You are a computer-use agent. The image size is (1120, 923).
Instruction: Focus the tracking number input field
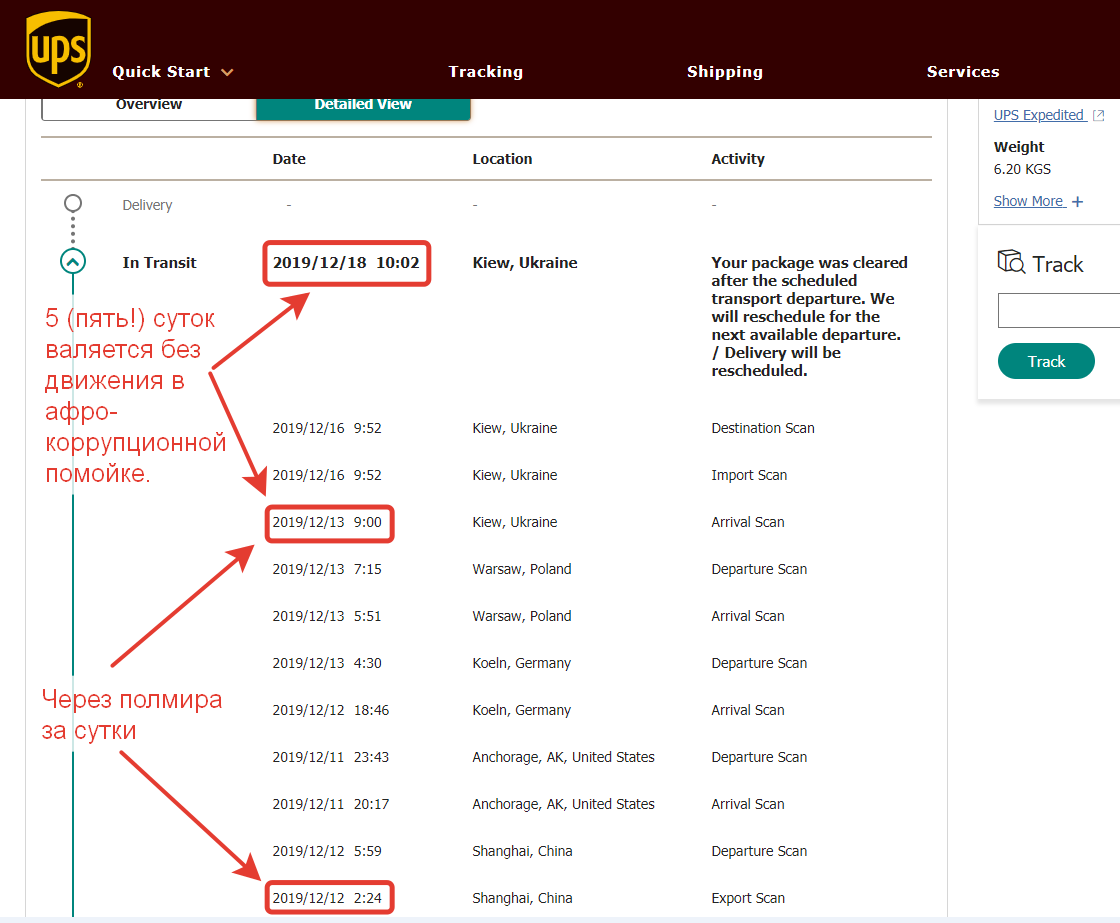click(1059, 310)
